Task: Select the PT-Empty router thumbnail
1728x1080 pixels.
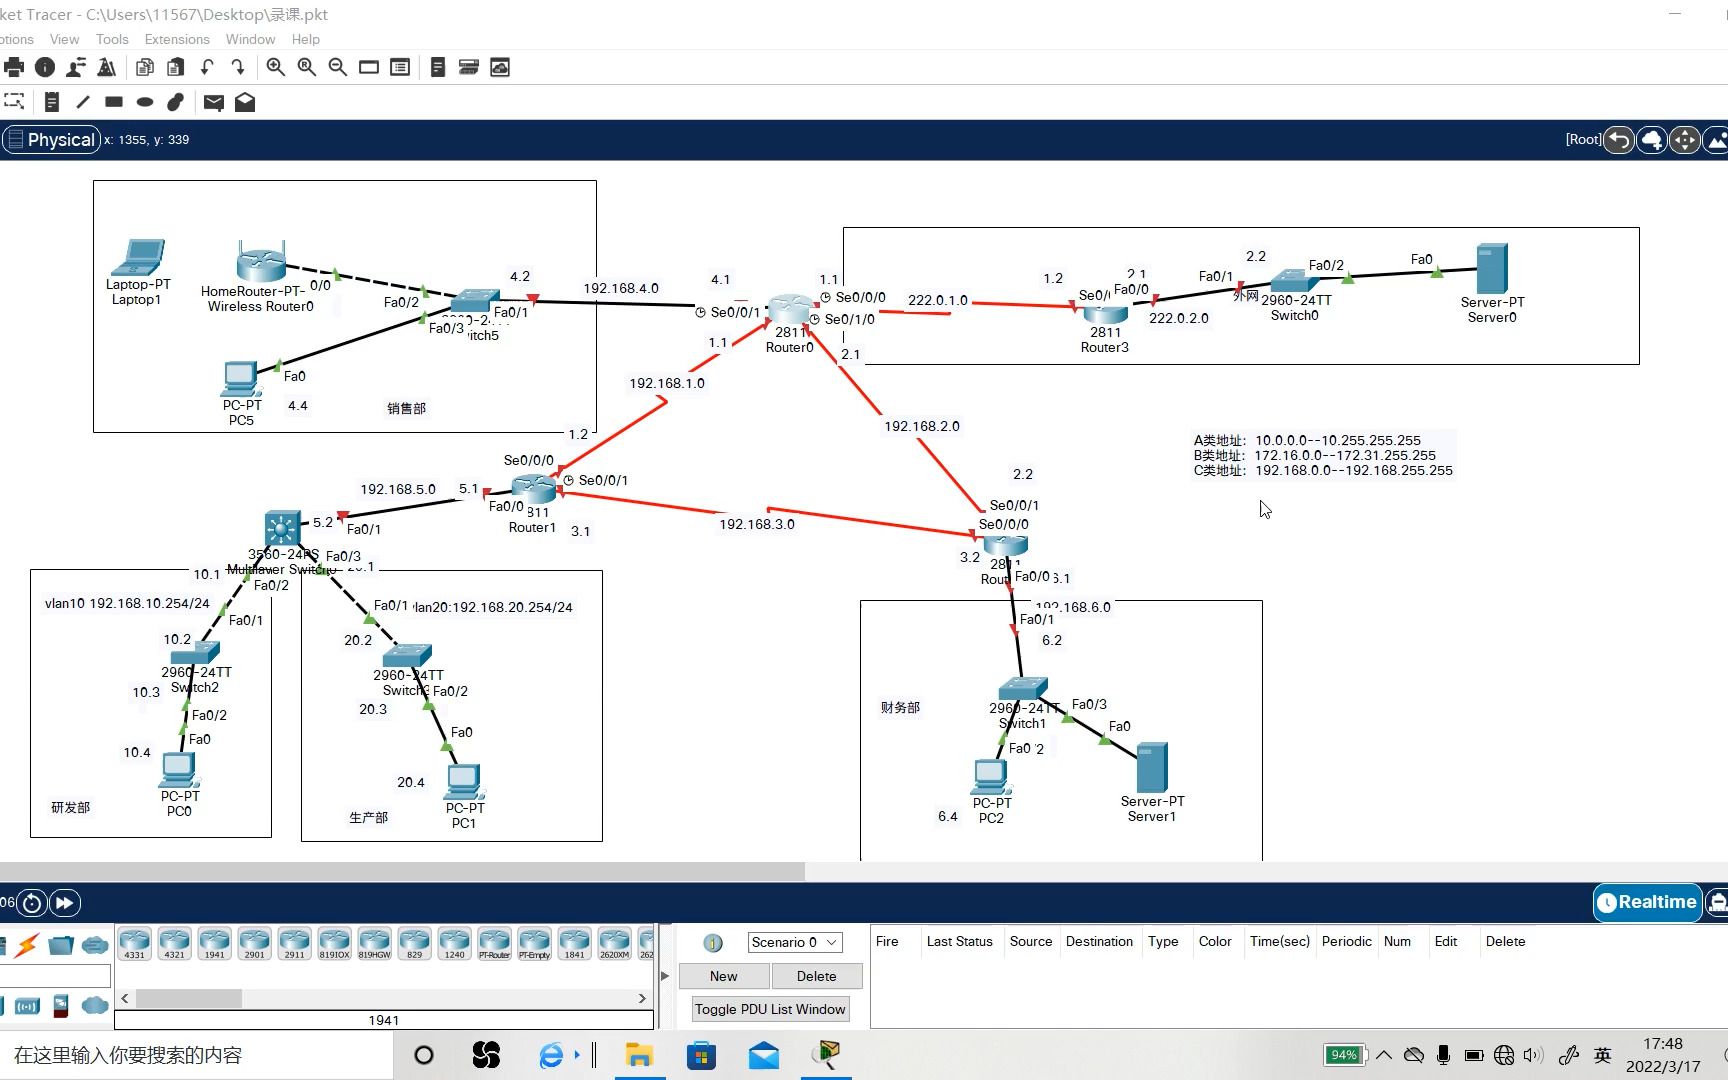Action: [x=534, y=943]
